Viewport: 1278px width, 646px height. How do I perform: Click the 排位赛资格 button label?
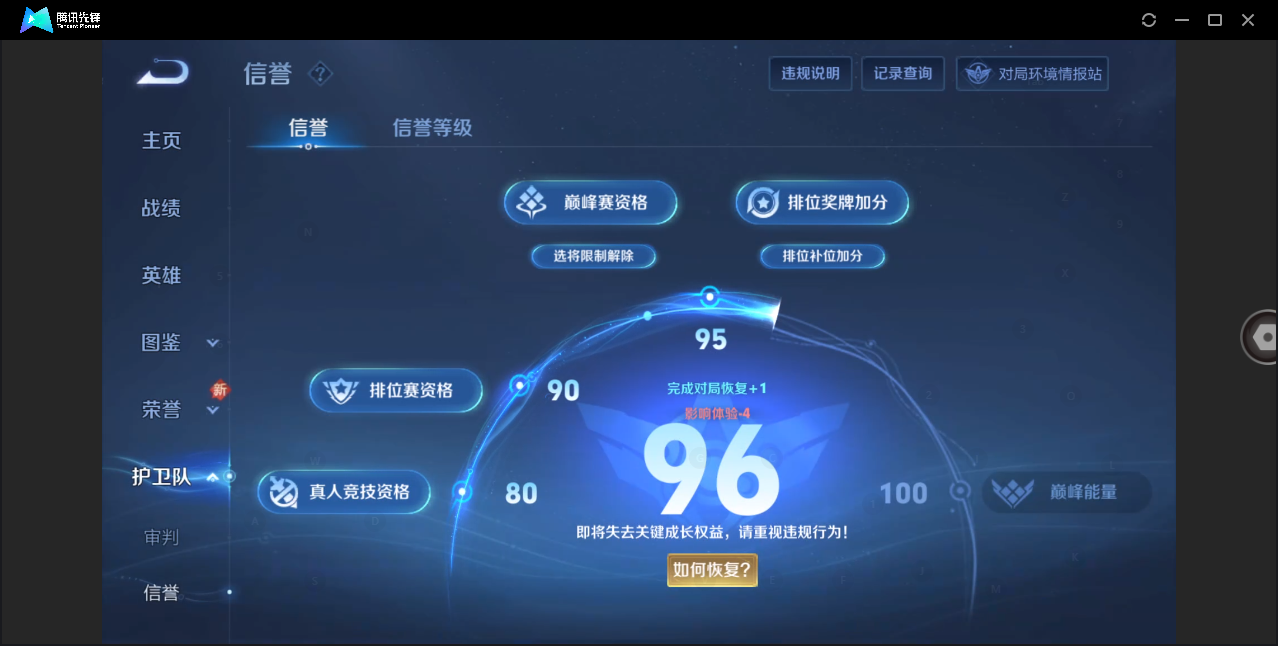[x=411, y=391]
